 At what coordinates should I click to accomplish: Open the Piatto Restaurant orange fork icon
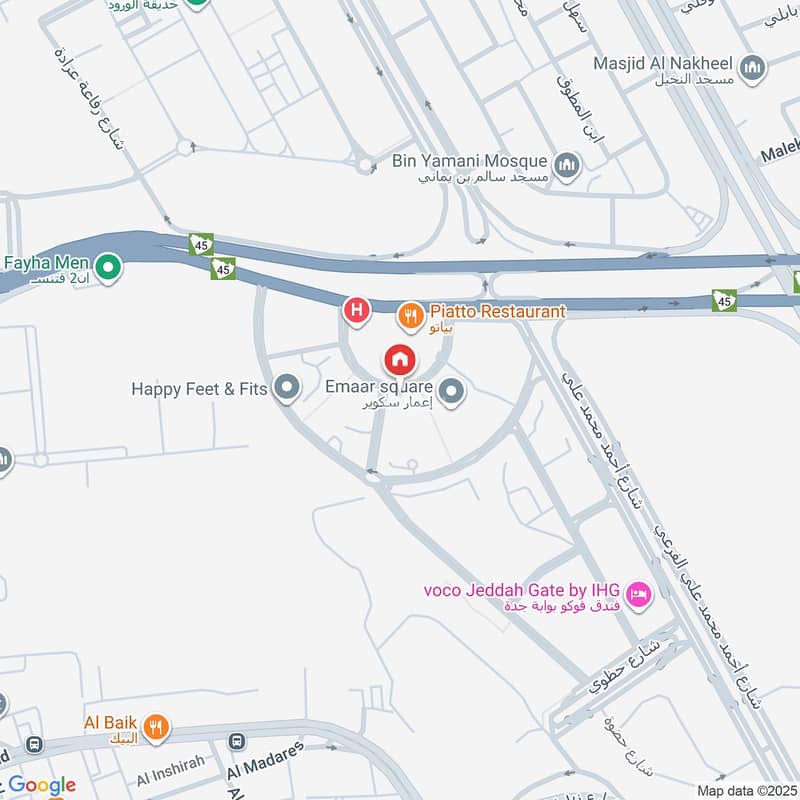[x=411, y=317]
